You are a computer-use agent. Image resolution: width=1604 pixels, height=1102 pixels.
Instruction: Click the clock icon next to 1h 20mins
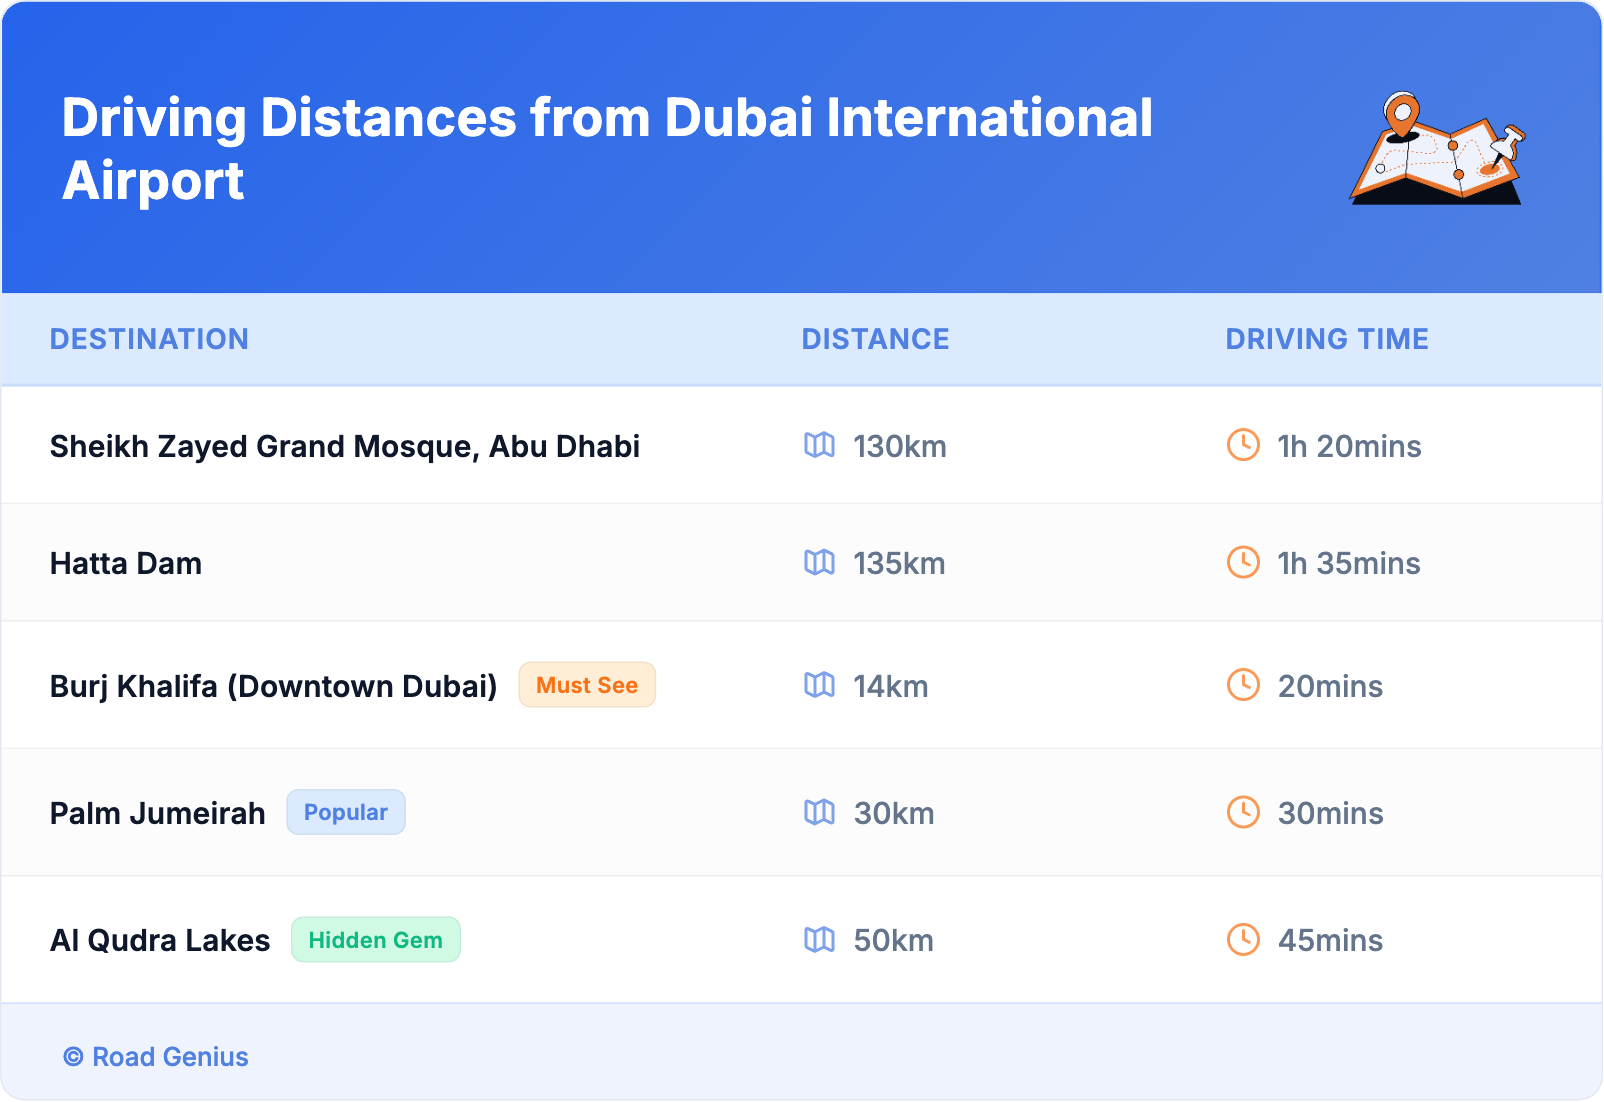1243,445
